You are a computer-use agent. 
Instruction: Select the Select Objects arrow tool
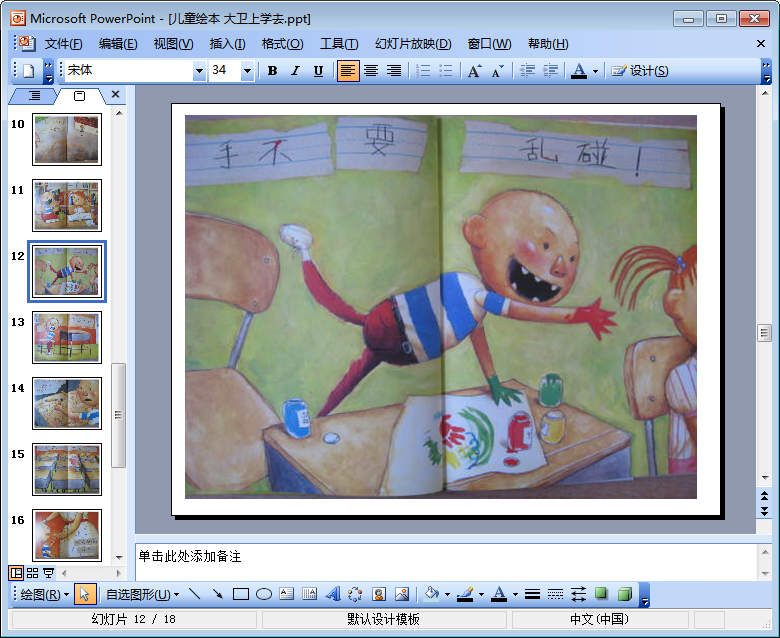(x=85, y=594)
